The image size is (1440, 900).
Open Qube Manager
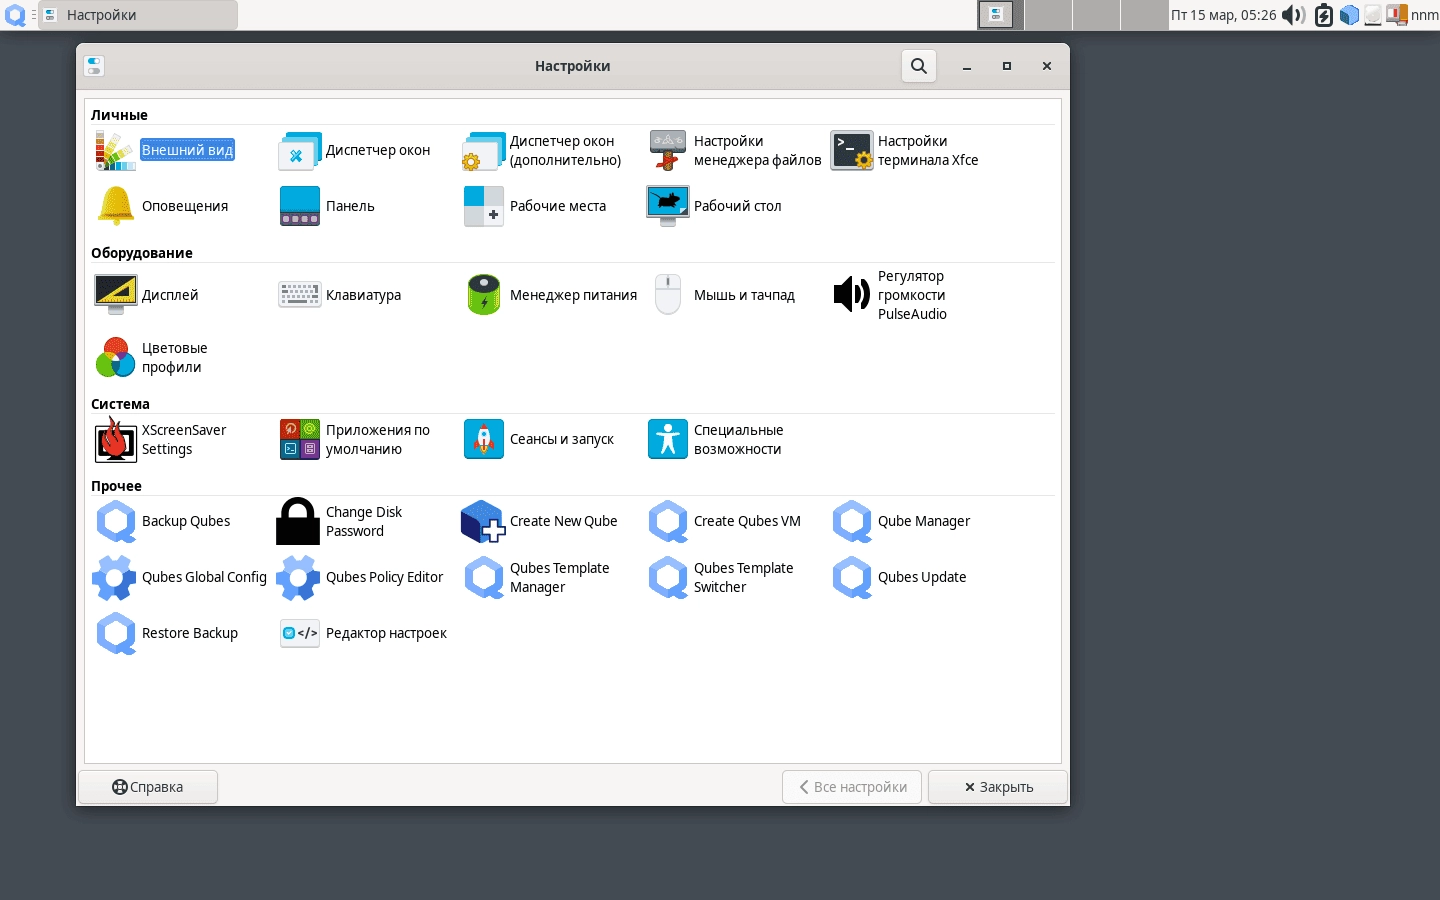(901, 522)
